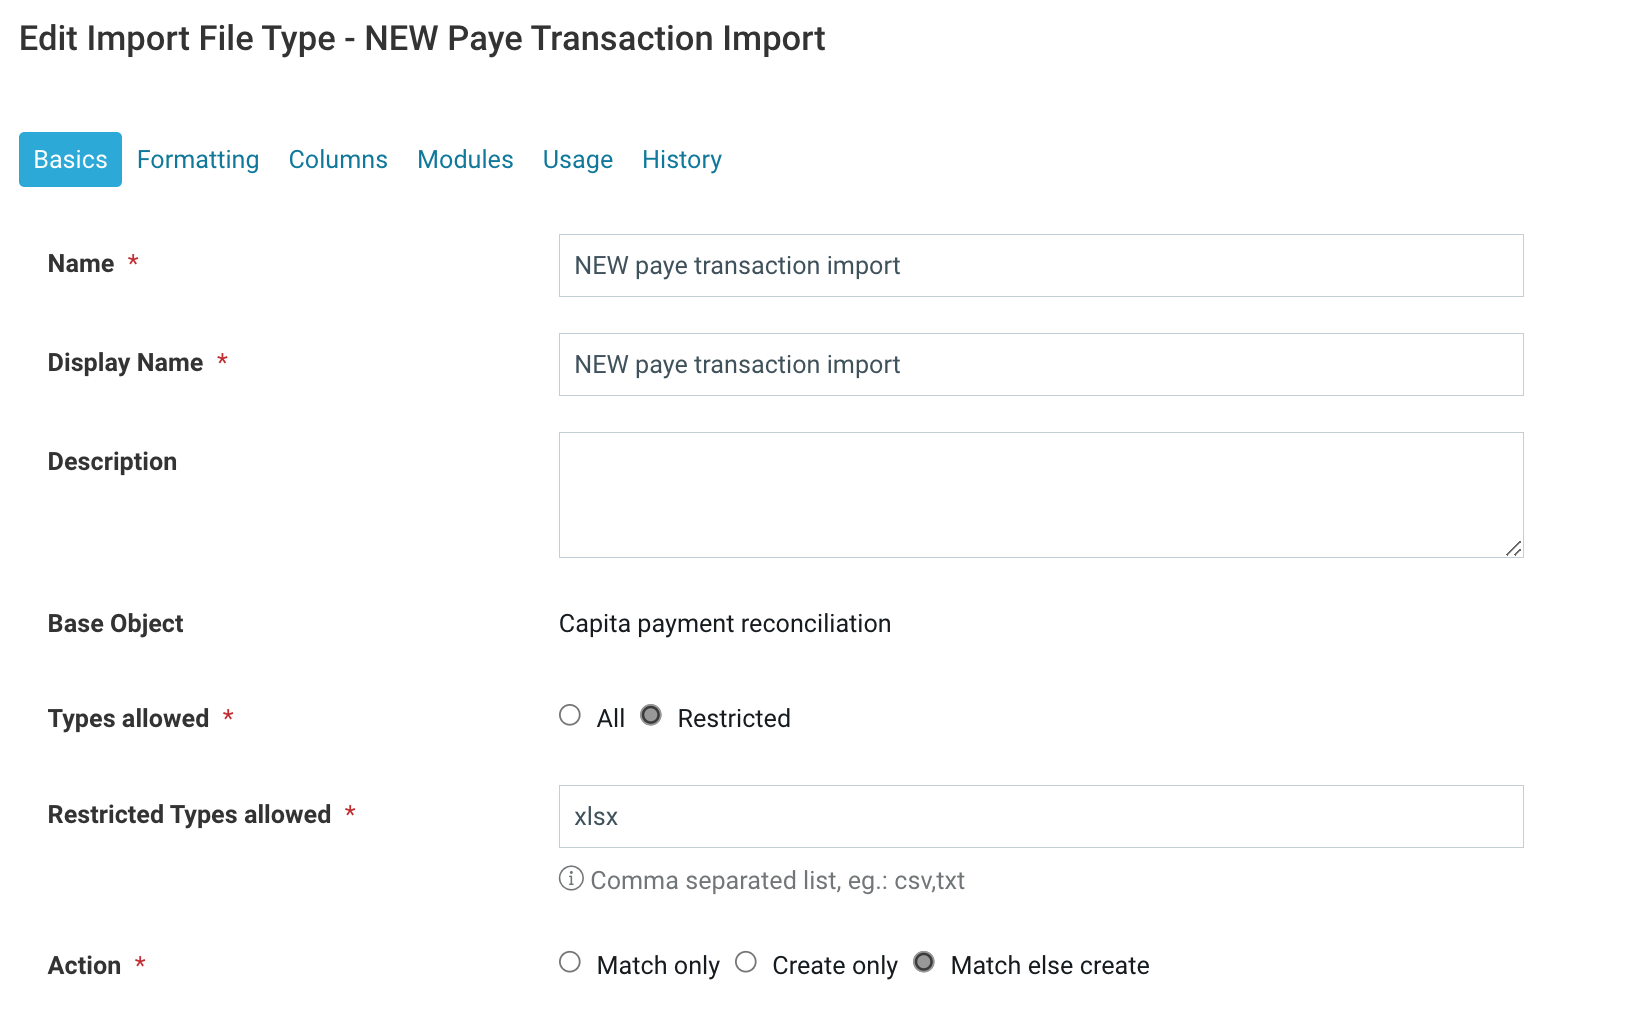Go to the Usage tab
This screenshot has height=1022, width=1632.
pyautogui.click(x=578, y=160)
